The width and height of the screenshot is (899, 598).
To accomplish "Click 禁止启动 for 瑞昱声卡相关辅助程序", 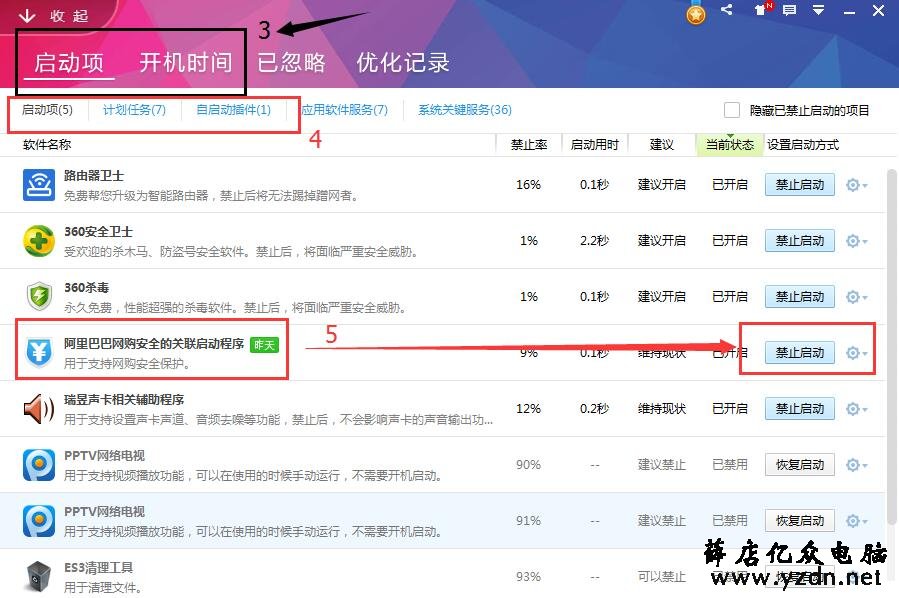I will [800, 409].
